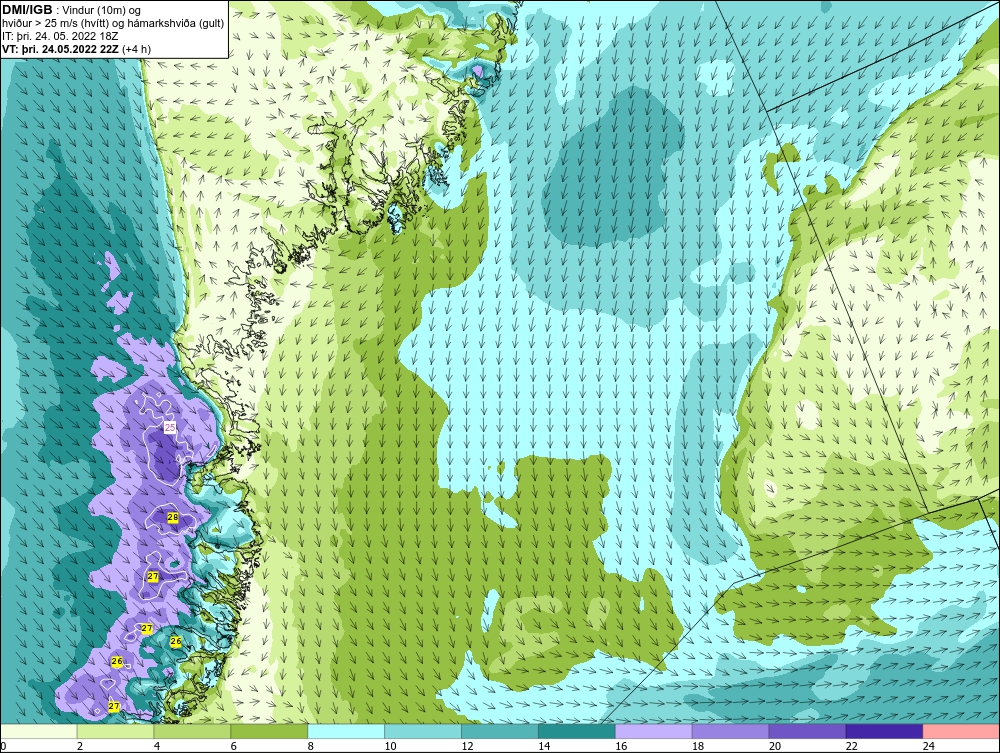Click the legend scale value 24
This screenshot has height=753, width=1000.
coord(929,746)
